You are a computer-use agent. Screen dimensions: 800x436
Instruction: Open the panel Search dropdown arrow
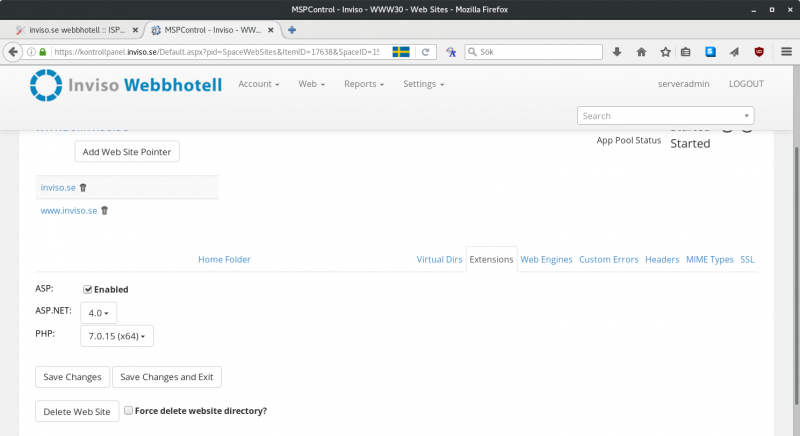coord(746,116)
